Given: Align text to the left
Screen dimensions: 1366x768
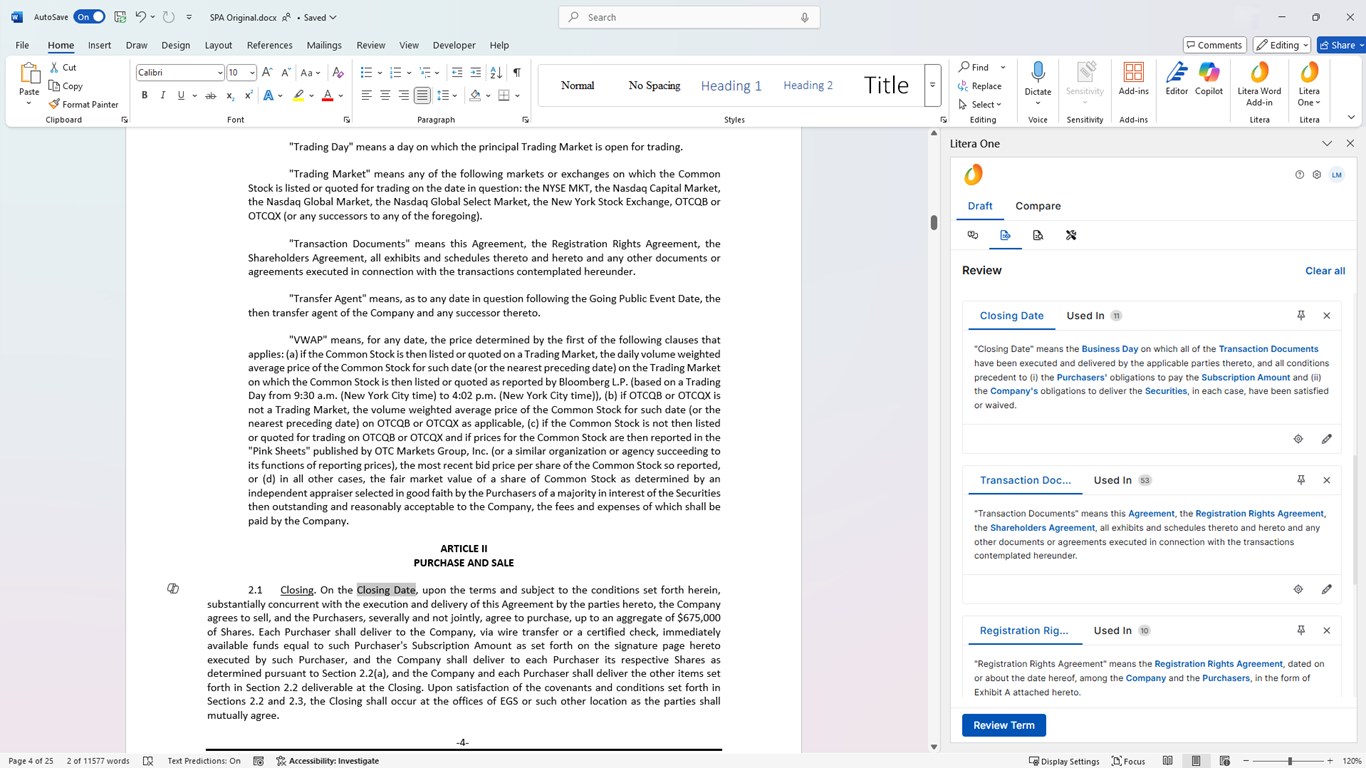Looking at the screenshot, I should click(366, 96).
